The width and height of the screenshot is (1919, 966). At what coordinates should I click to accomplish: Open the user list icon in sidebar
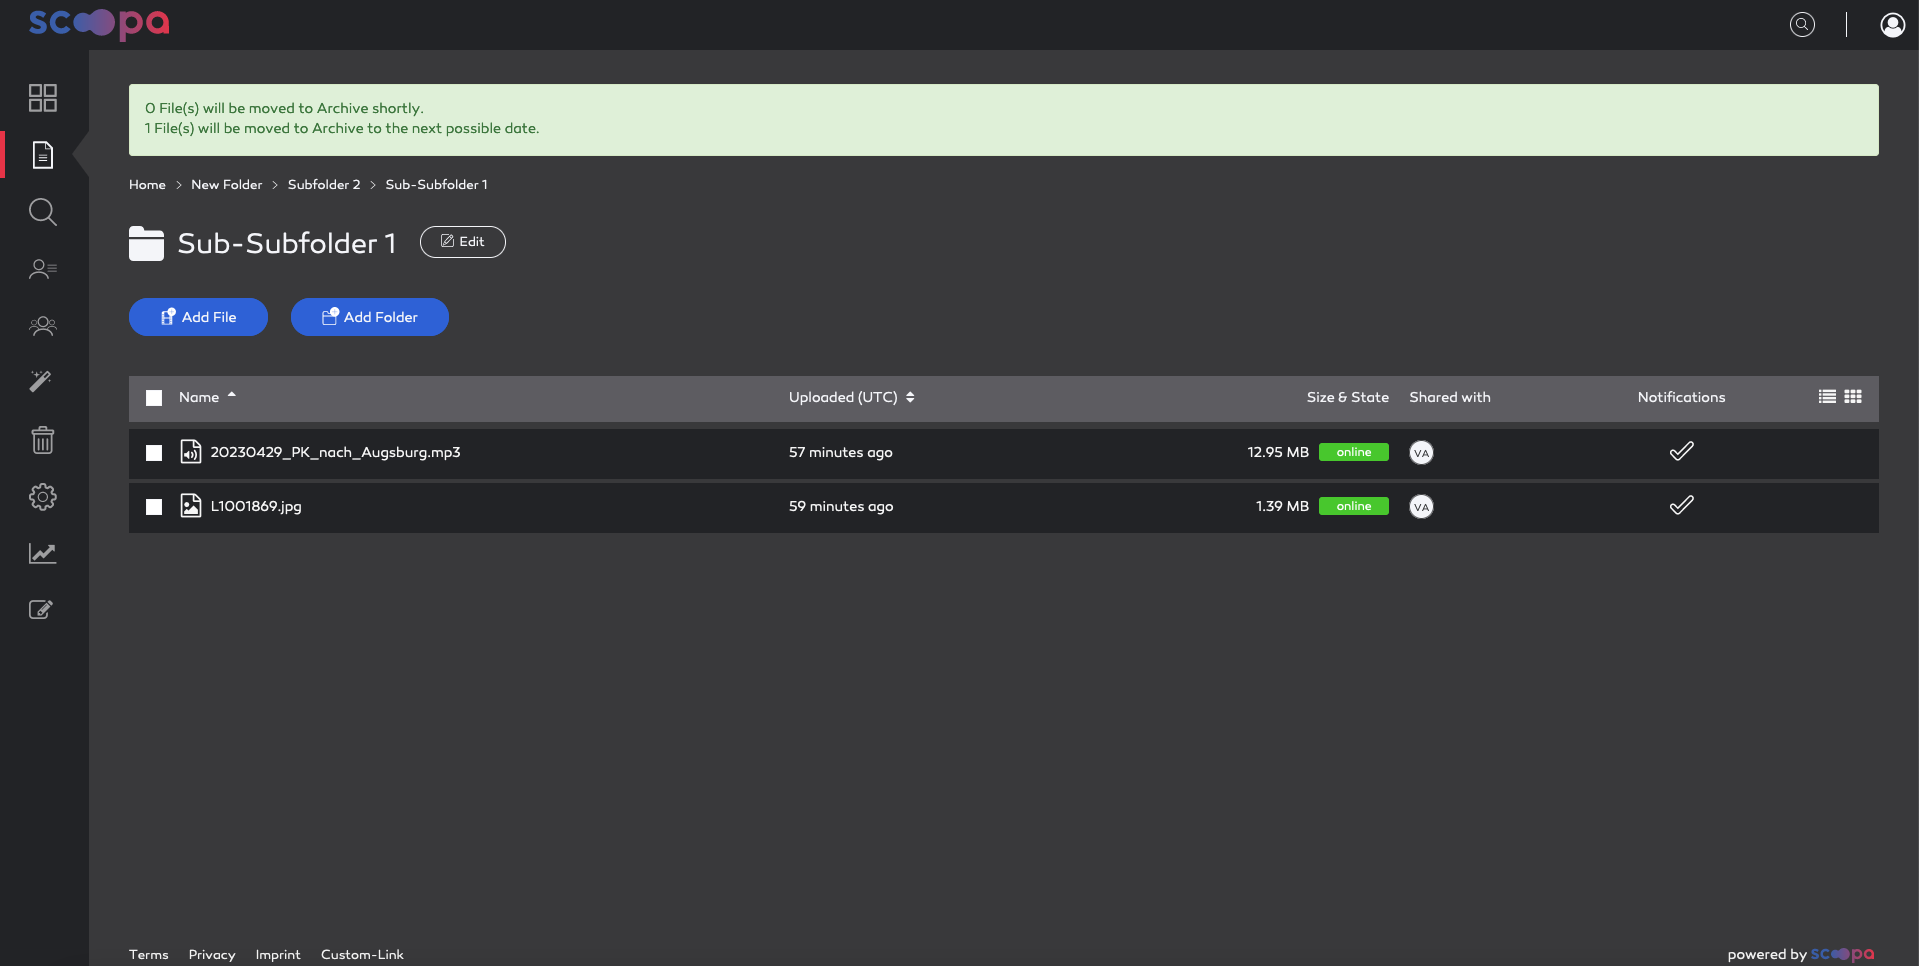[43, 269]
